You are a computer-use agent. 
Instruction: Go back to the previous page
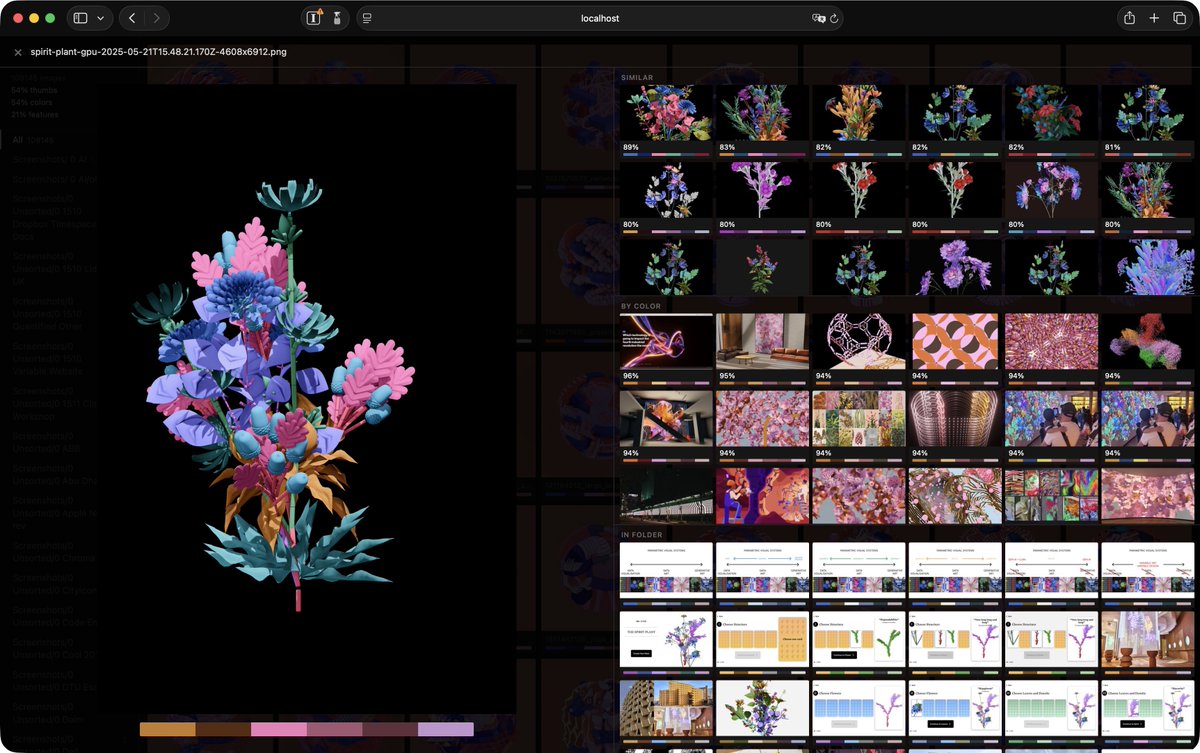tap(132, 18)
